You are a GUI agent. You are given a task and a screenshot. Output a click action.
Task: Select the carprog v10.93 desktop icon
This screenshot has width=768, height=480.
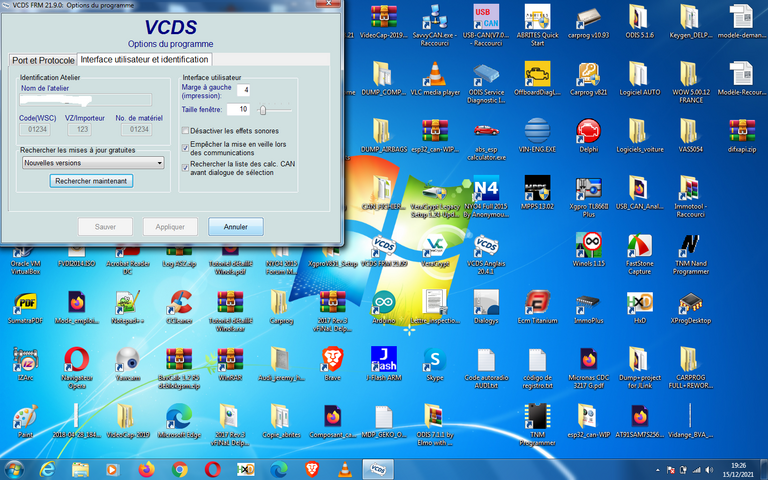pos(588,22)
